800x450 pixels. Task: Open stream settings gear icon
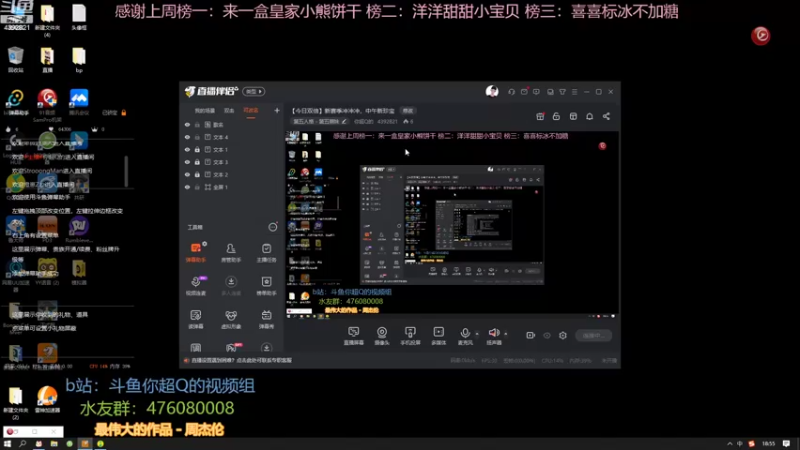(x=563, y=335)
